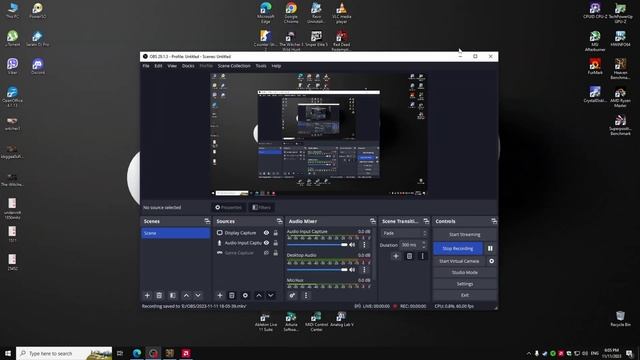This screenshot has width=640, height=360.
Task: Open Tools menu in OBS
Action: pyautogui.click(x=261, y=66)
